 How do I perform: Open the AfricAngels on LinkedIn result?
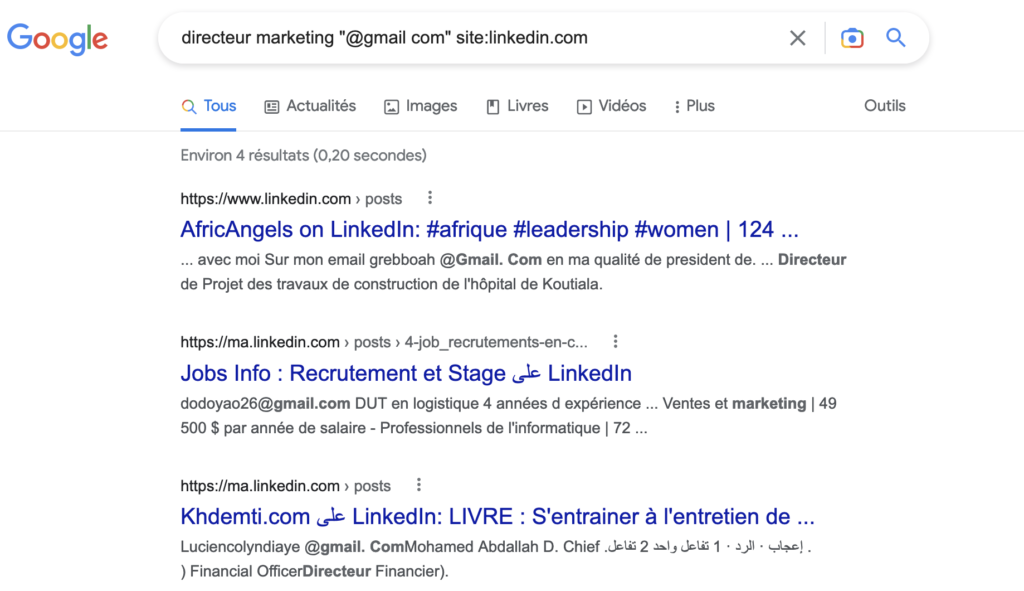pos(489,229)
